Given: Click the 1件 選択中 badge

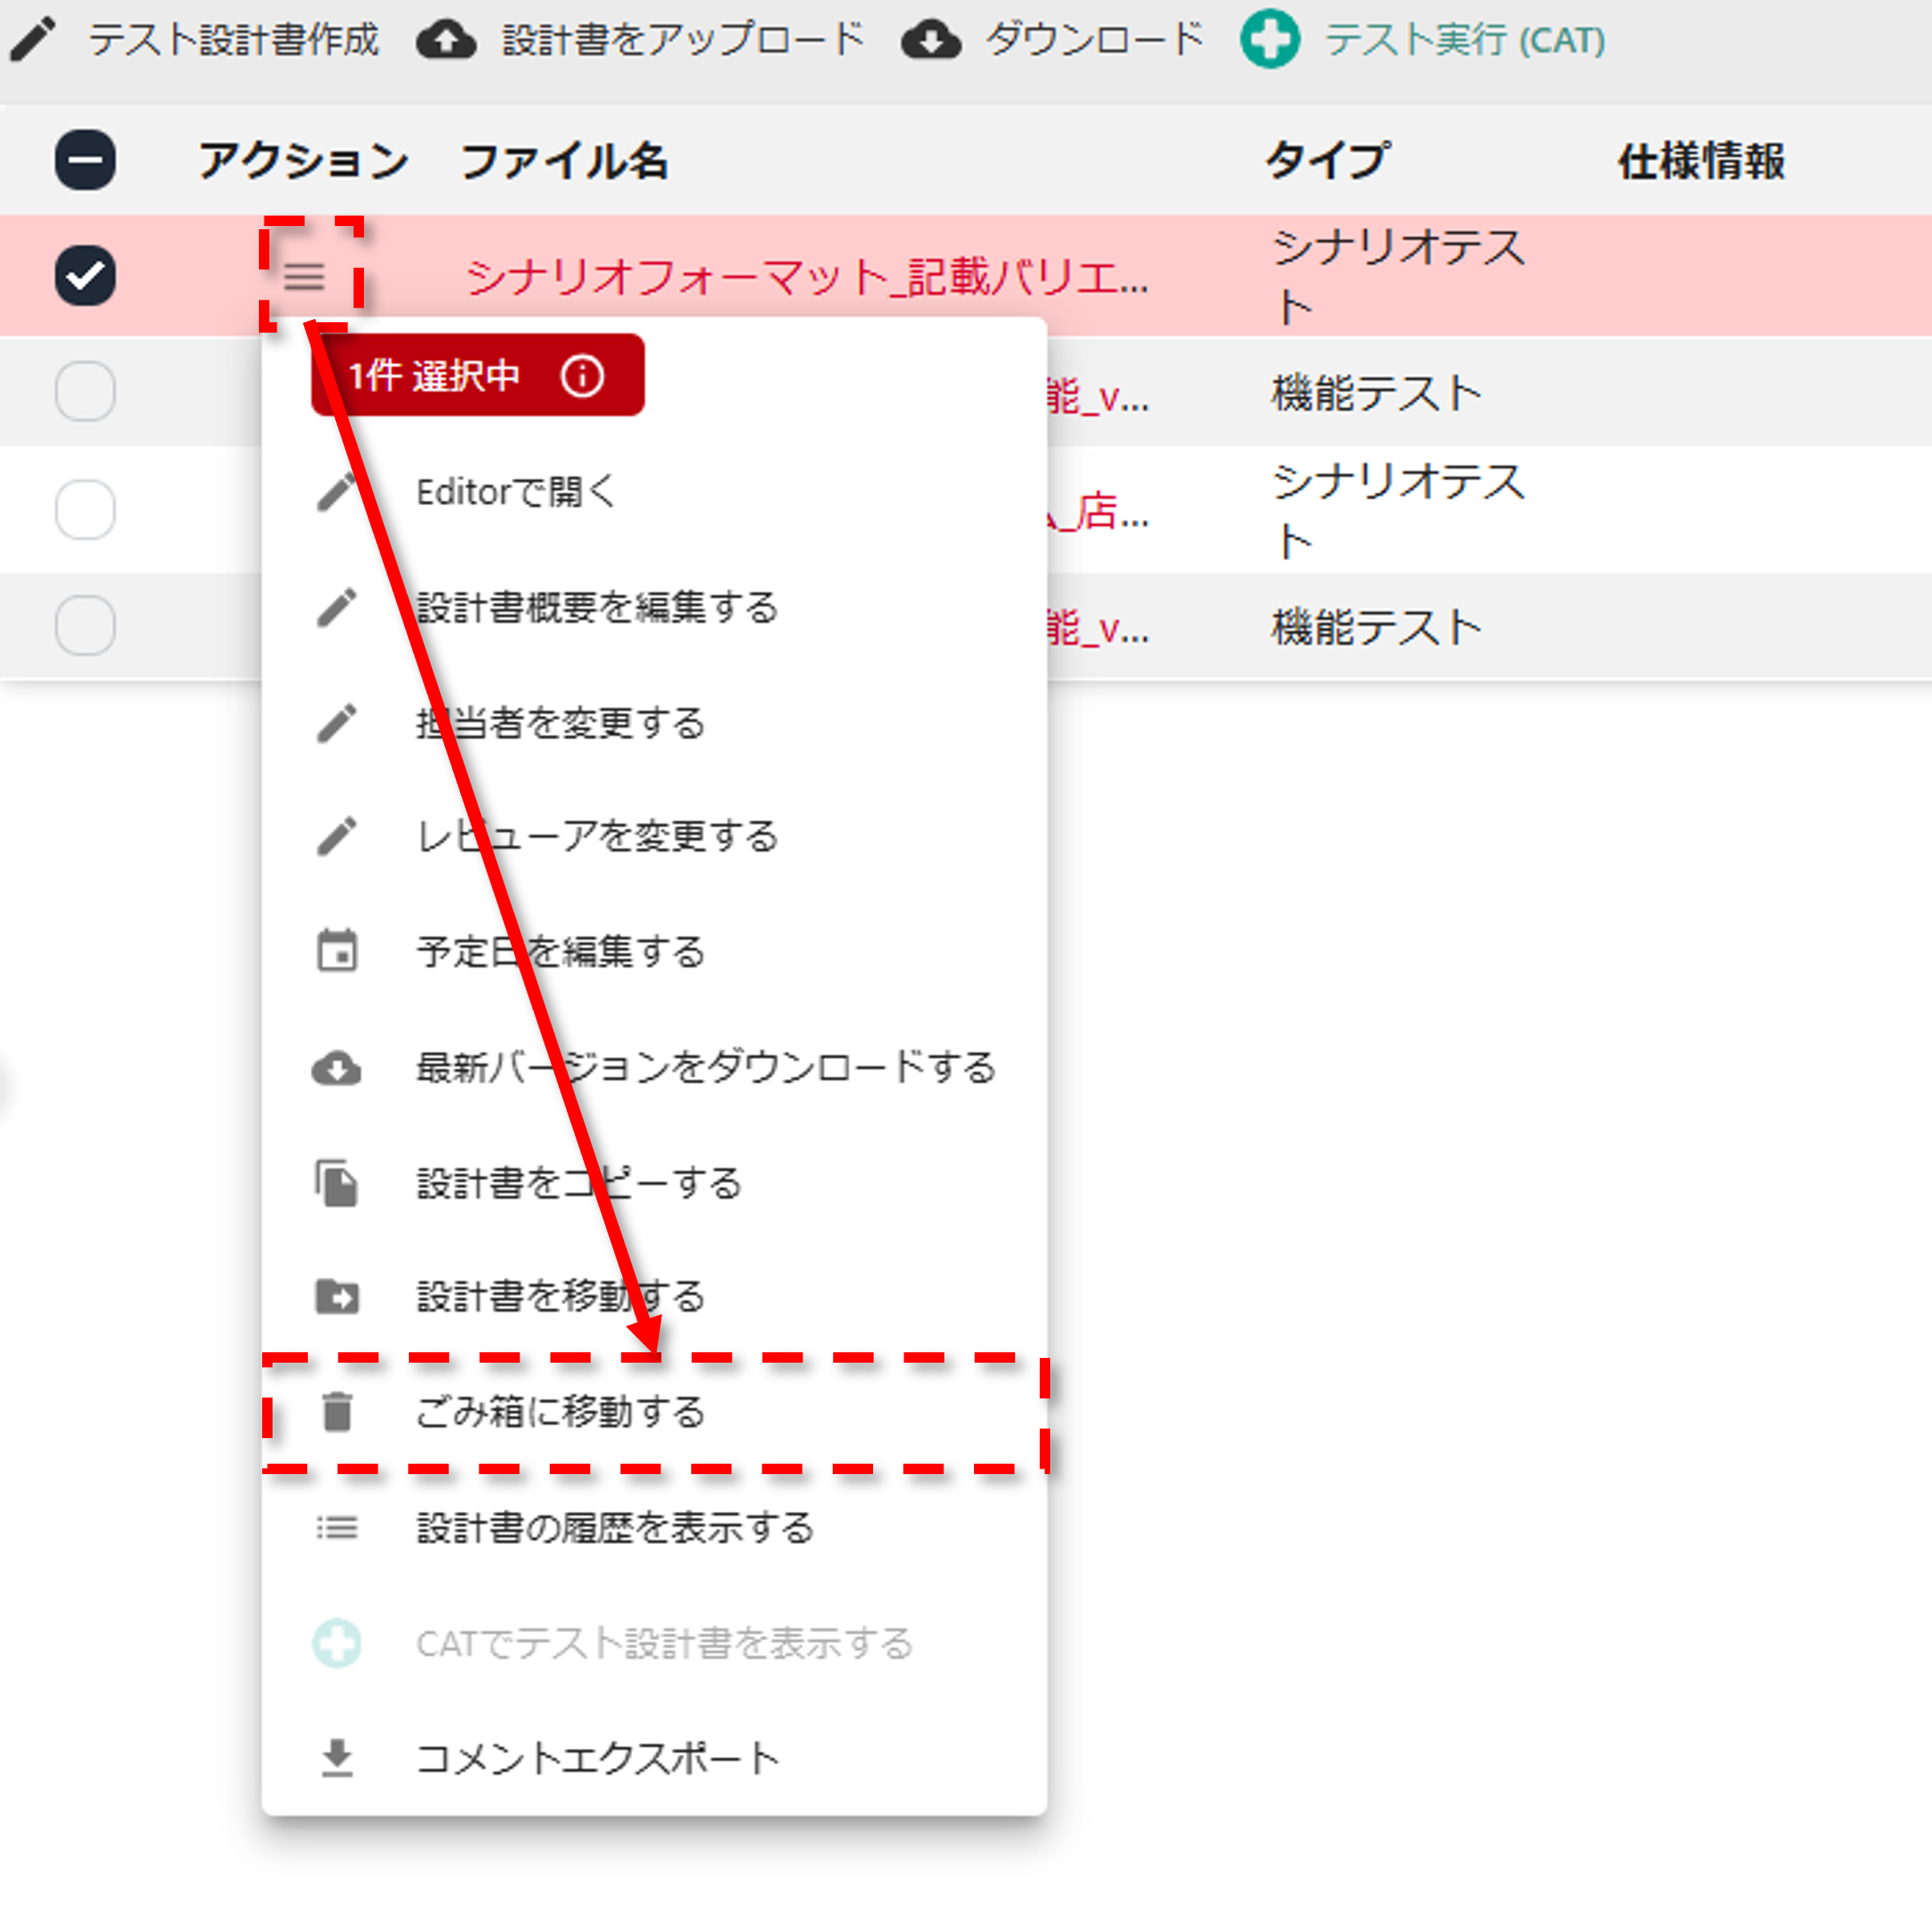Looking at the screenshot, I should [477, 376].
